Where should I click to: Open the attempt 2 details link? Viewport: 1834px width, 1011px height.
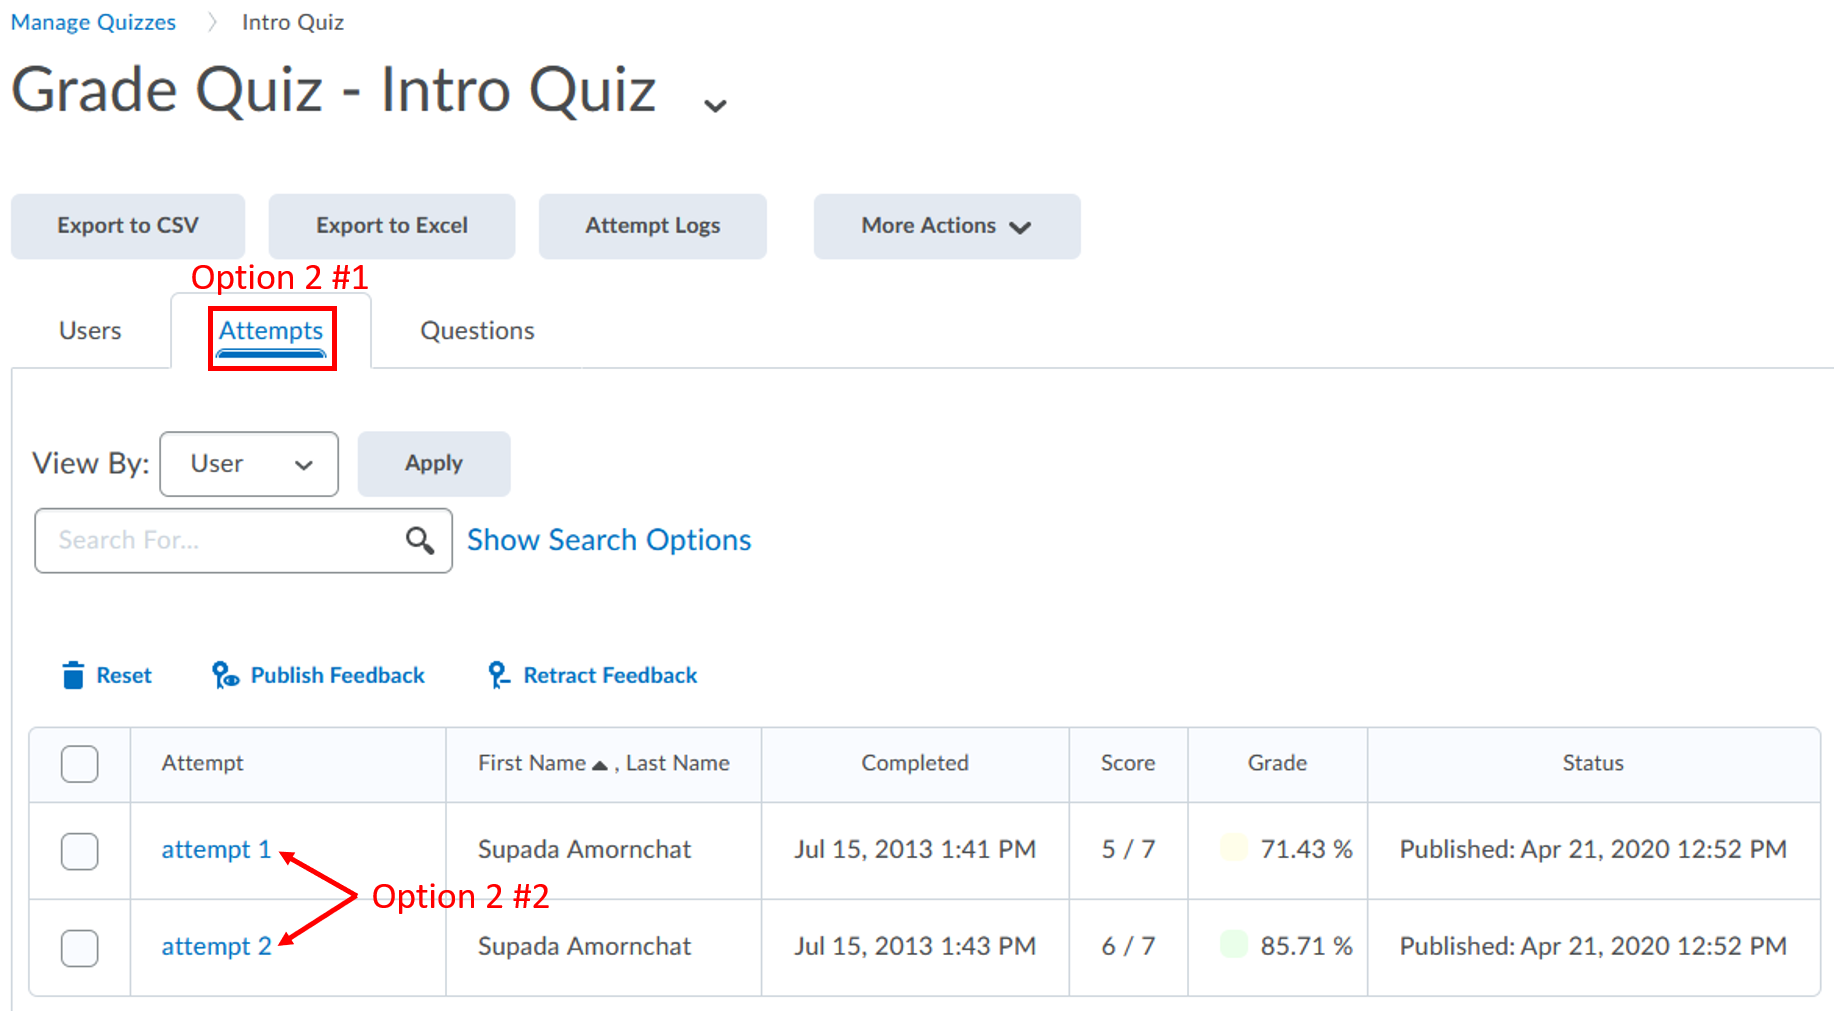click(x=215, y=946)
